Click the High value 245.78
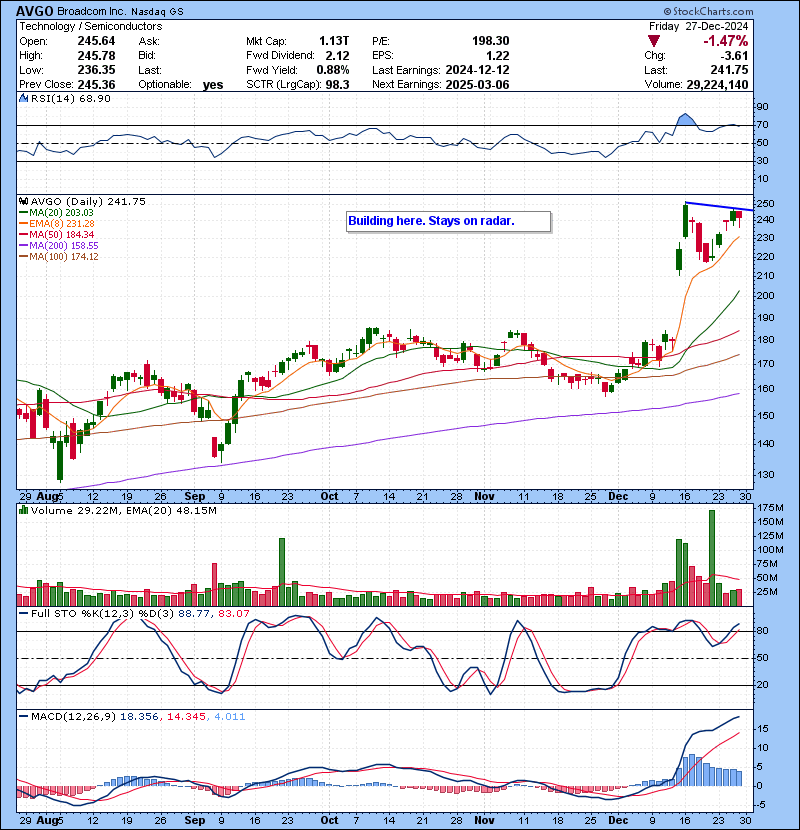This screenshot has height=830, width=800. (96, 56)
